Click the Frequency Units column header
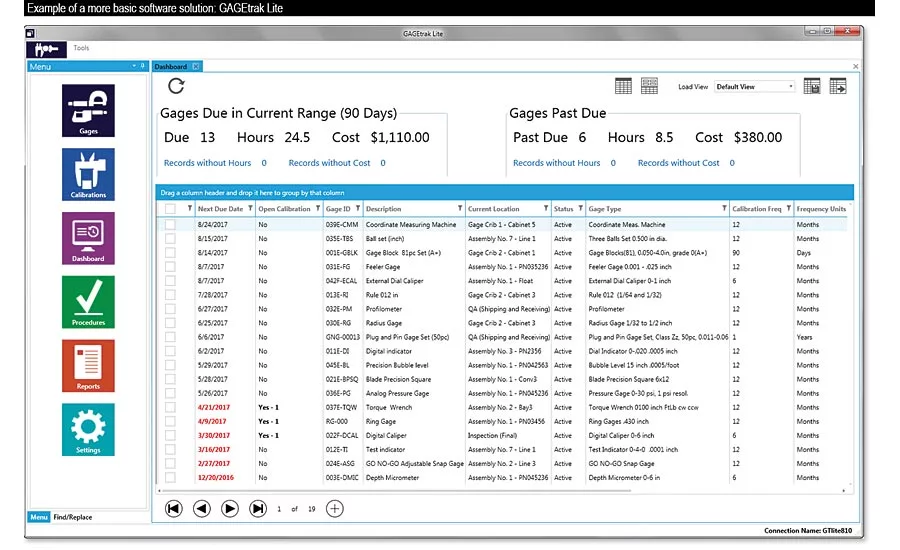 pyautogui.click(x=821, y=209)
